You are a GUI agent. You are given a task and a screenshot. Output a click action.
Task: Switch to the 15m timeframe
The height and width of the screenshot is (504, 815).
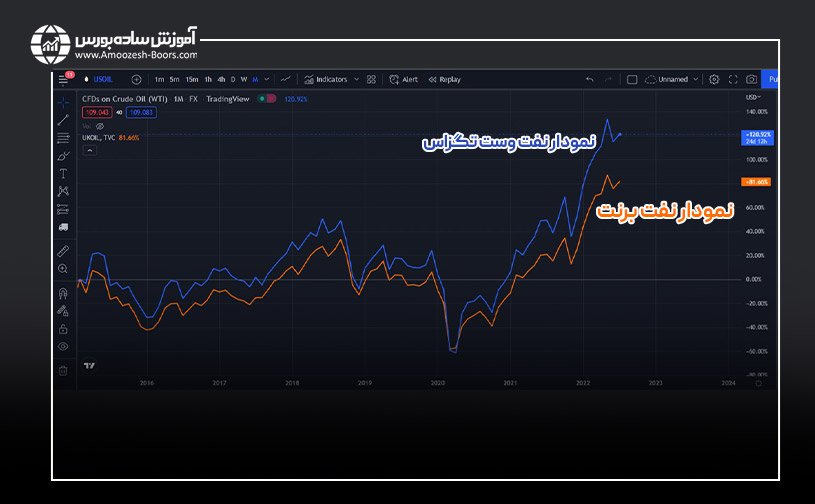(191, 79)
